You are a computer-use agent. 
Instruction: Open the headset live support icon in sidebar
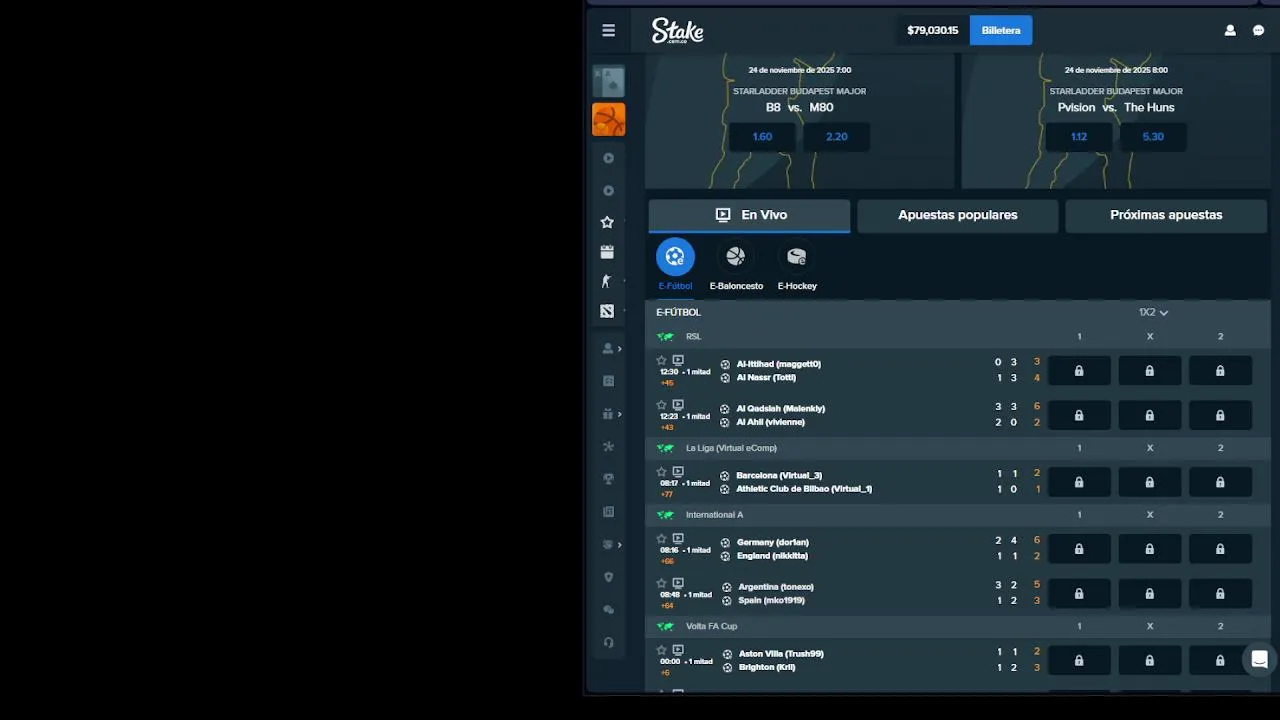(x=608, y=642)
